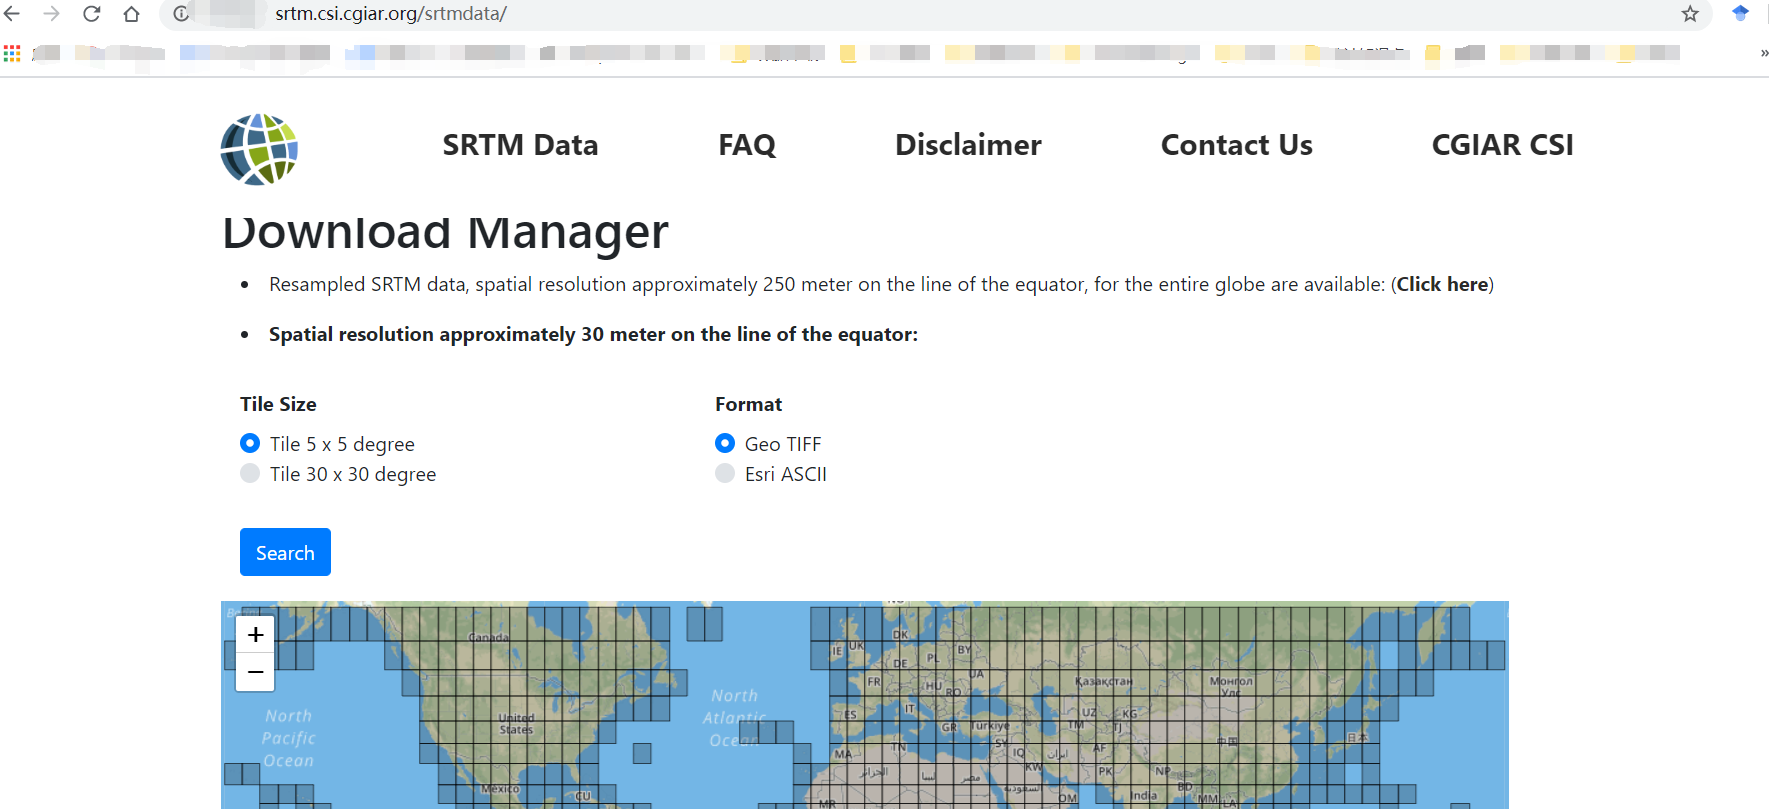Viewport: 1769px width, 809px height.
Task: Follow the 'Click here' 250 meter data link
Action: pyautogui.click(x=1442, y=284)
